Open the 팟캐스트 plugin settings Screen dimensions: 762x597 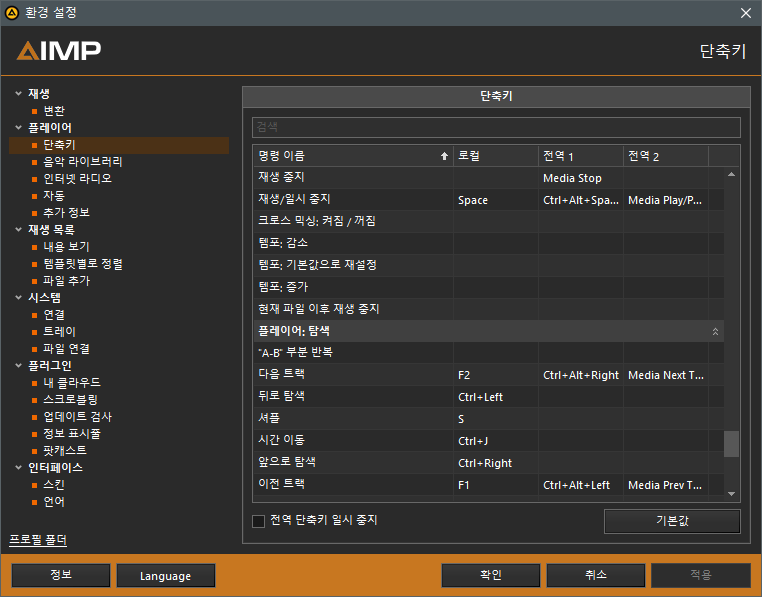[65, 451]
